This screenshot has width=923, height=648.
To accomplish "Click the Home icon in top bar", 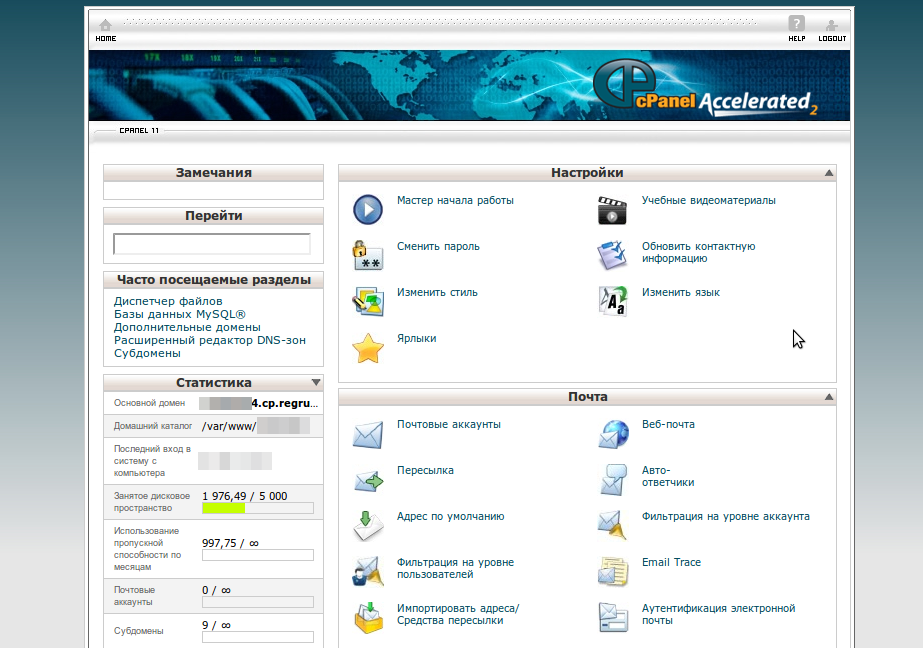I will pyautogui.click(x=105, y=27).
